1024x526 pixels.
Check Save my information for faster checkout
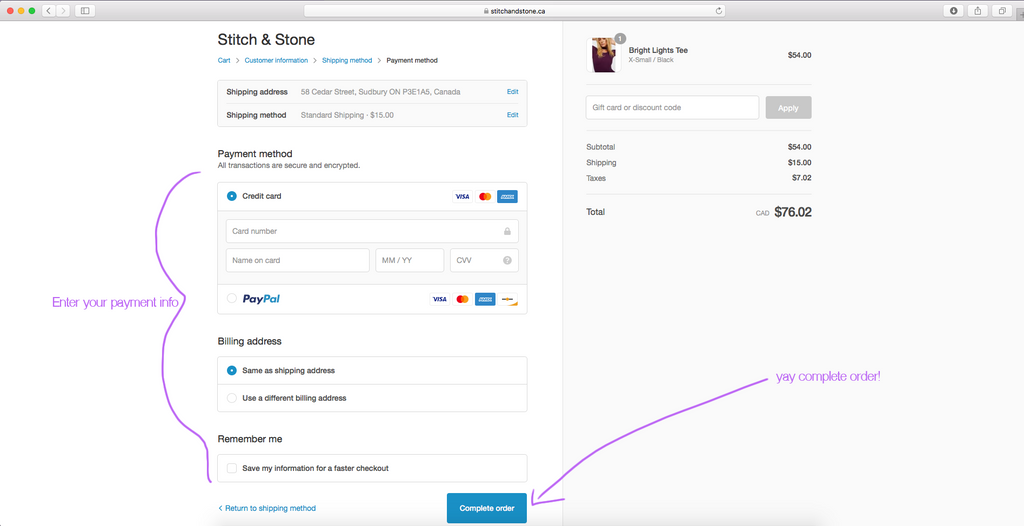232,468
